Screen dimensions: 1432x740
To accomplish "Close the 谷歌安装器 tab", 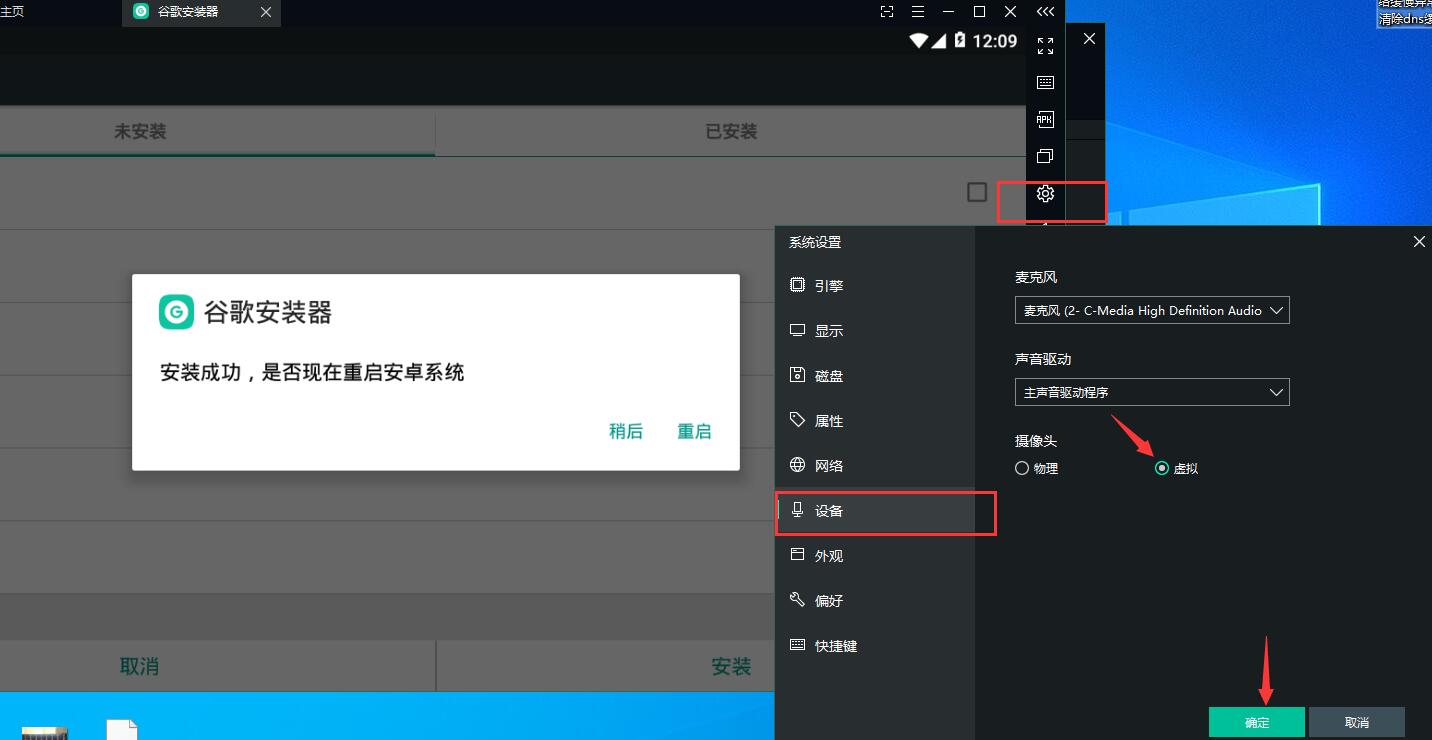I will click(265, 12).
